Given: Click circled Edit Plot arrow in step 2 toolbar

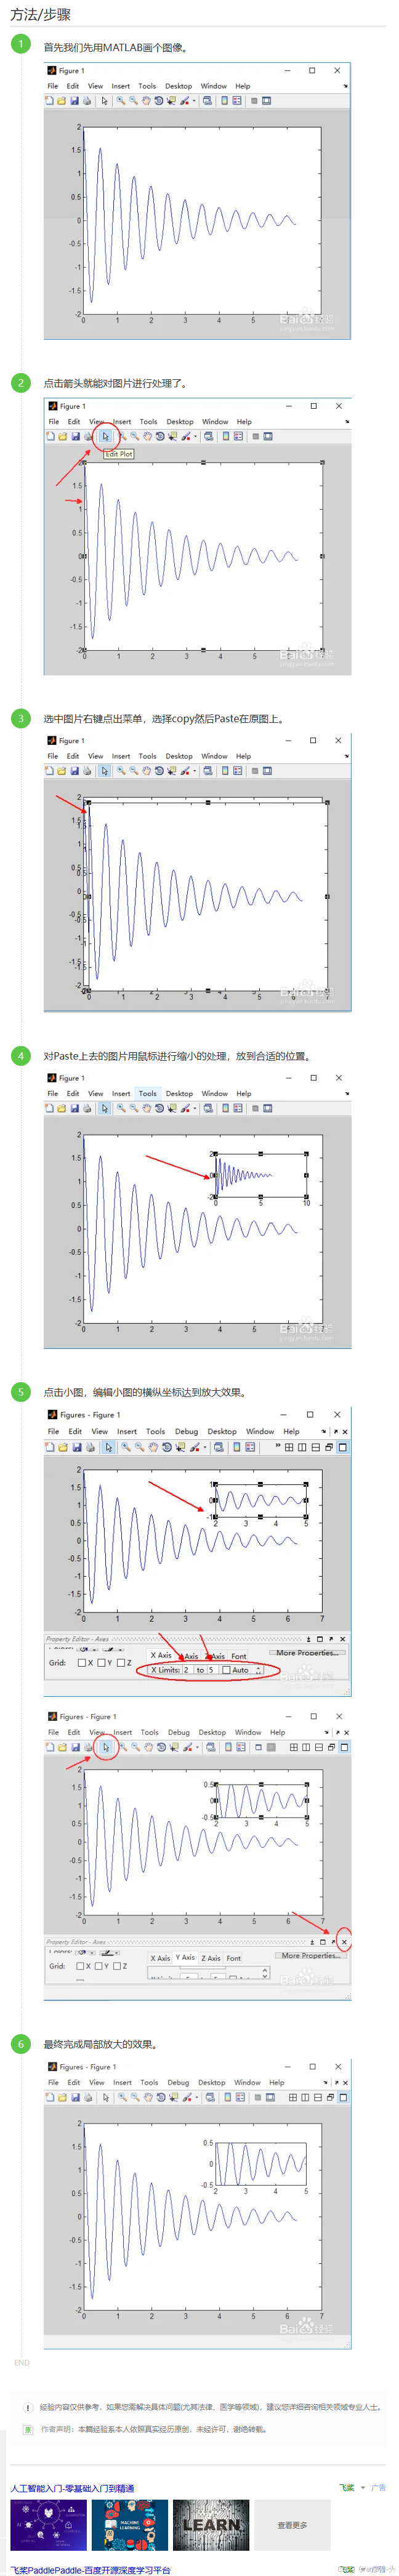Looking at the screenshot, I should point(105,437).
